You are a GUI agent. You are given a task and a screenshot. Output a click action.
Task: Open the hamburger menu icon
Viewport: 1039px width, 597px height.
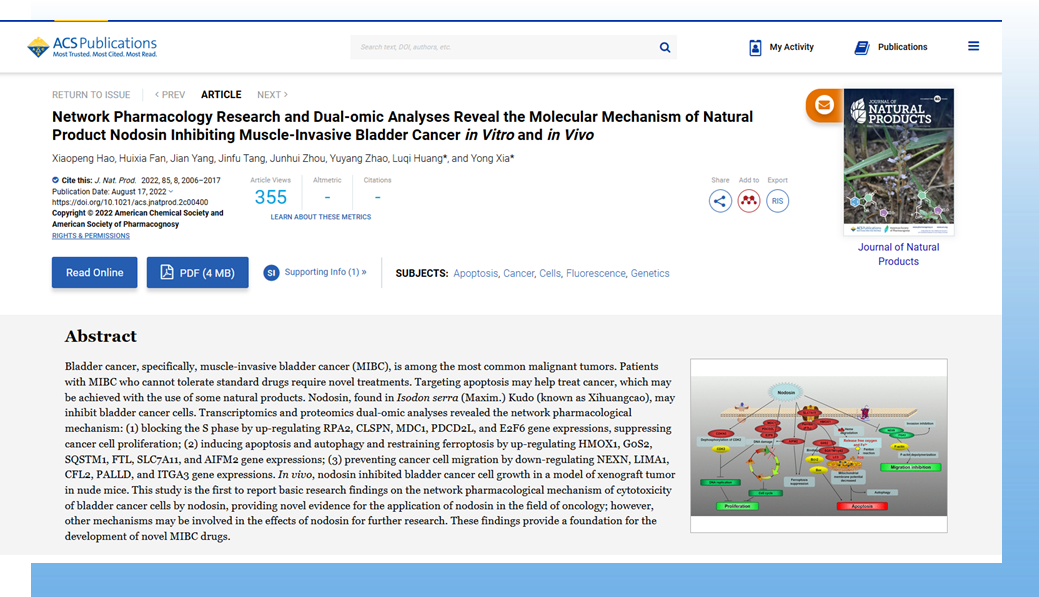[x=973, y=46]
